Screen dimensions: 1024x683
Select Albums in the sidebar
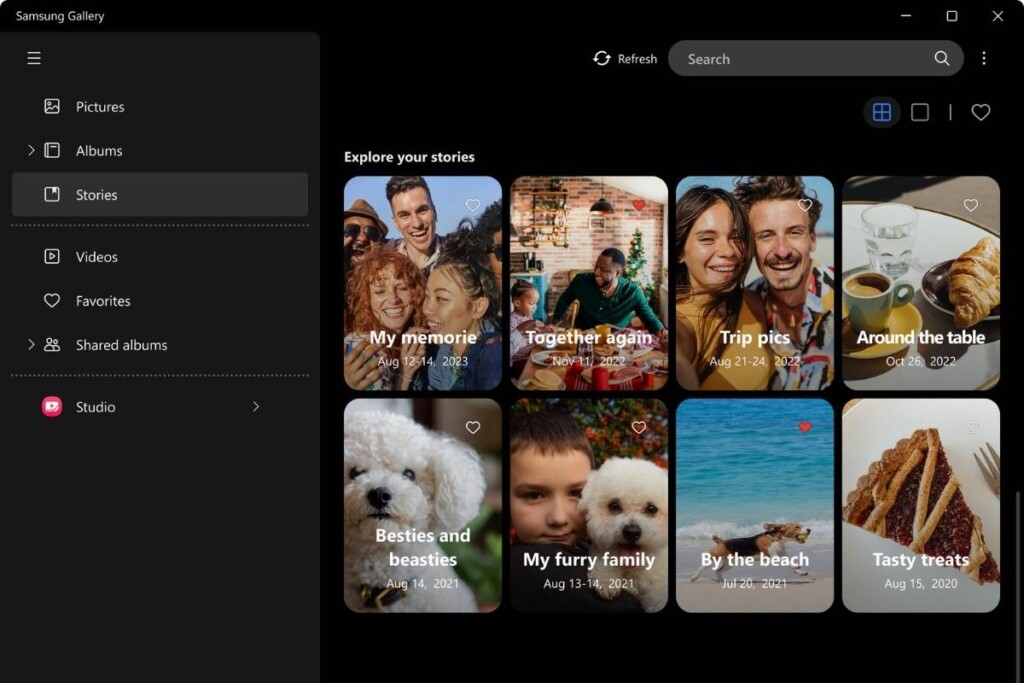[160, 150]
